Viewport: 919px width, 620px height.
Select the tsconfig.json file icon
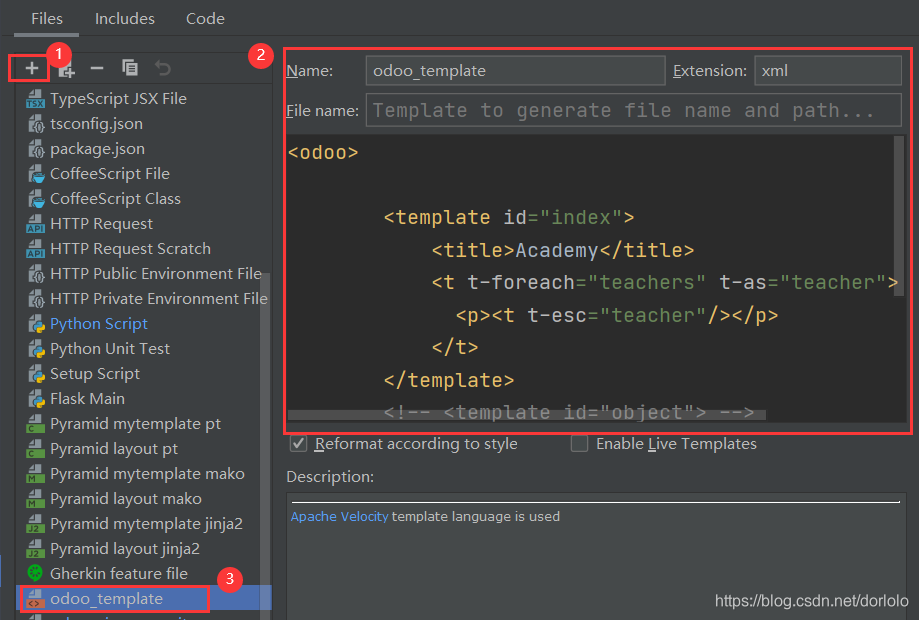click(36, 124)
